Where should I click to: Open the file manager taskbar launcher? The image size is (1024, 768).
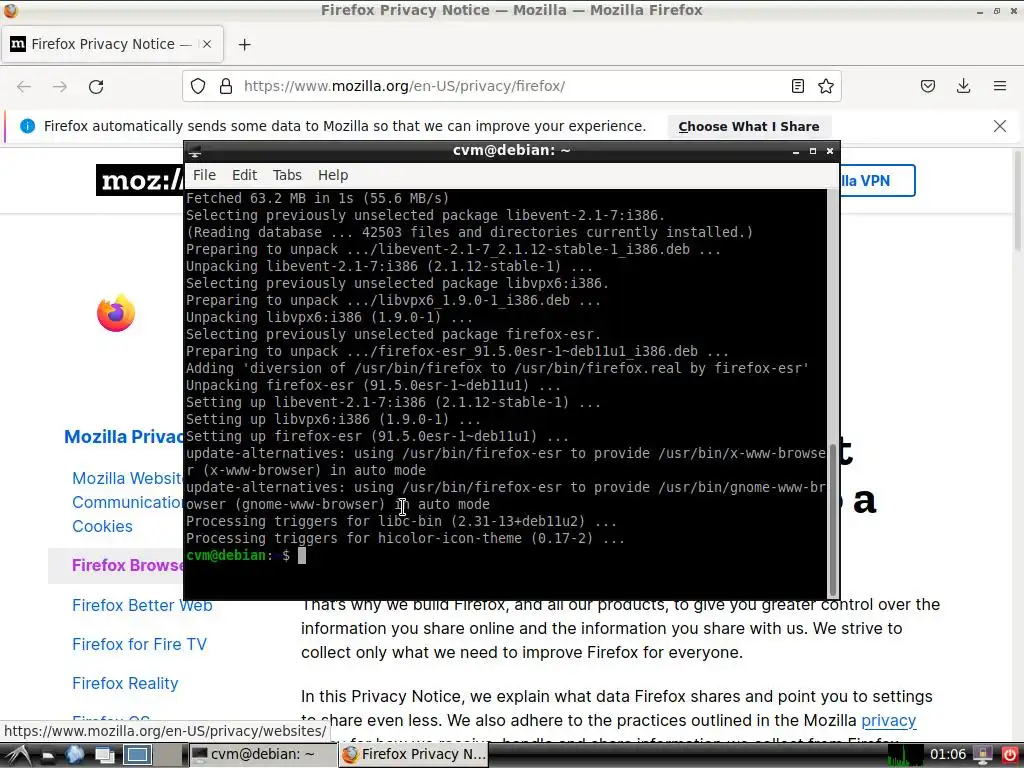point(47,755)
